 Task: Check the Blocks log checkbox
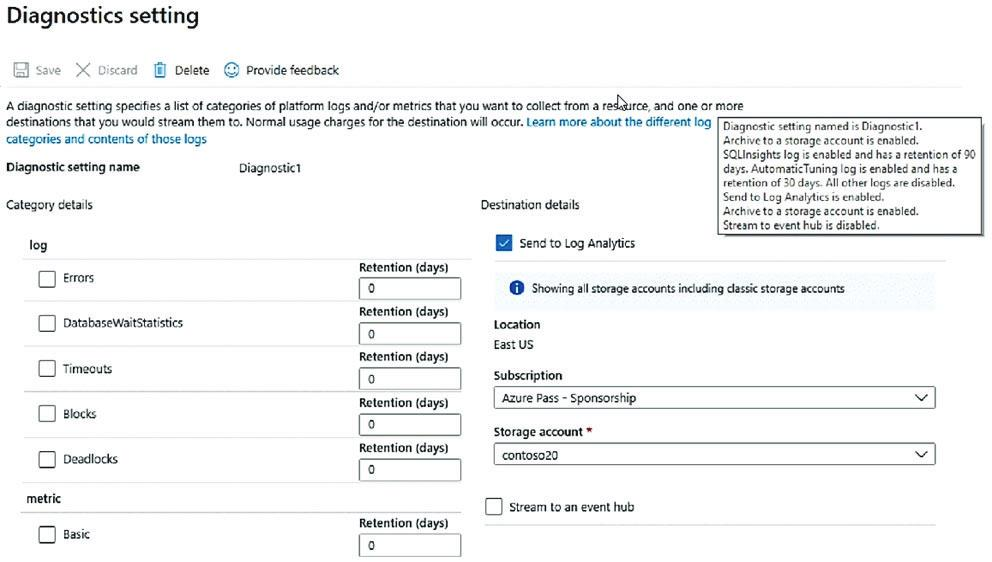47,414
